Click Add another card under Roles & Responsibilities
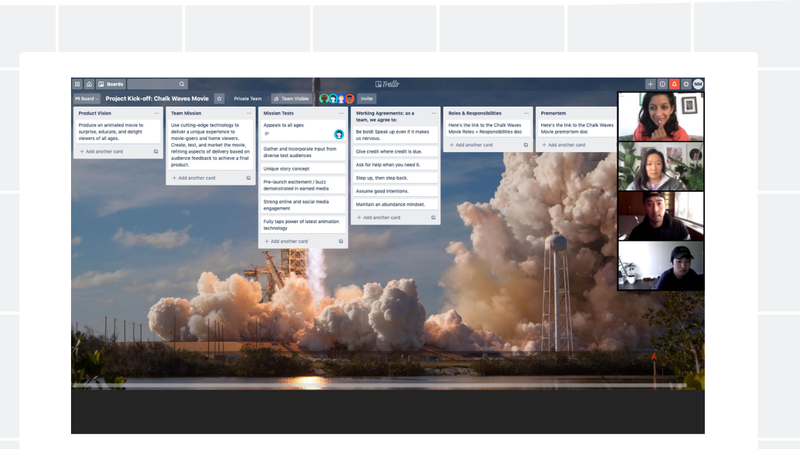This screenshot has width=800, height=449. pyautogui.click(x=477, y=144)
